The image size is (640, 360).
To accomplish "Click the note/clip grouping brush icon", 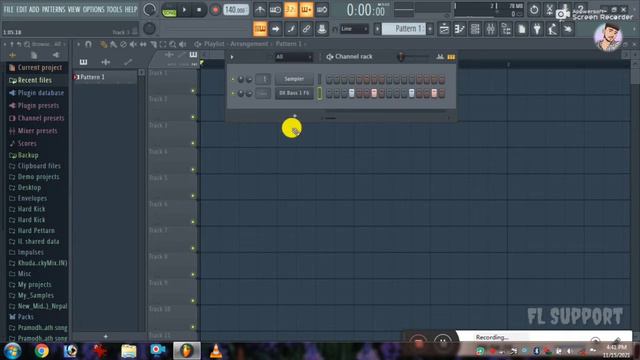I will click(291, 29).
